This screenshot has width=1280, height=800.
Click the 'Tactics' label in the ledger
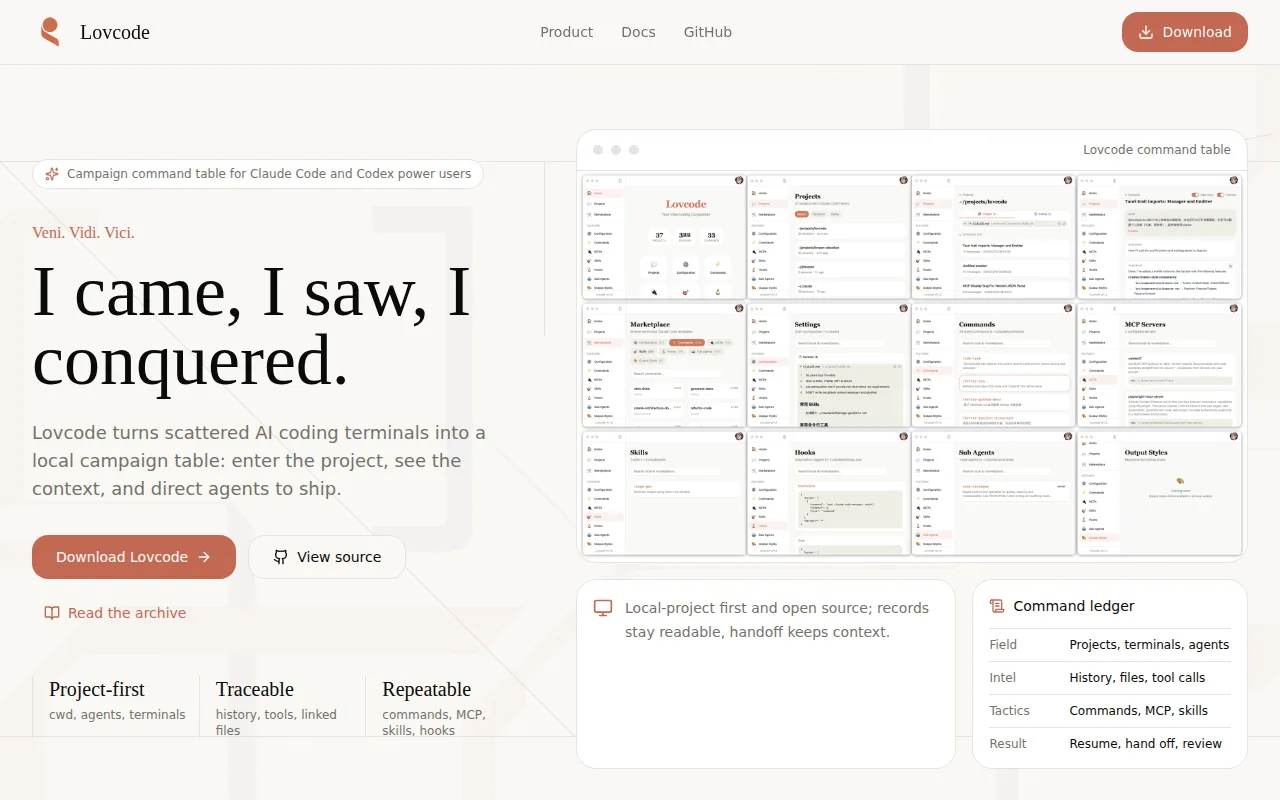pyautogui.click(x=1009, y=711)
